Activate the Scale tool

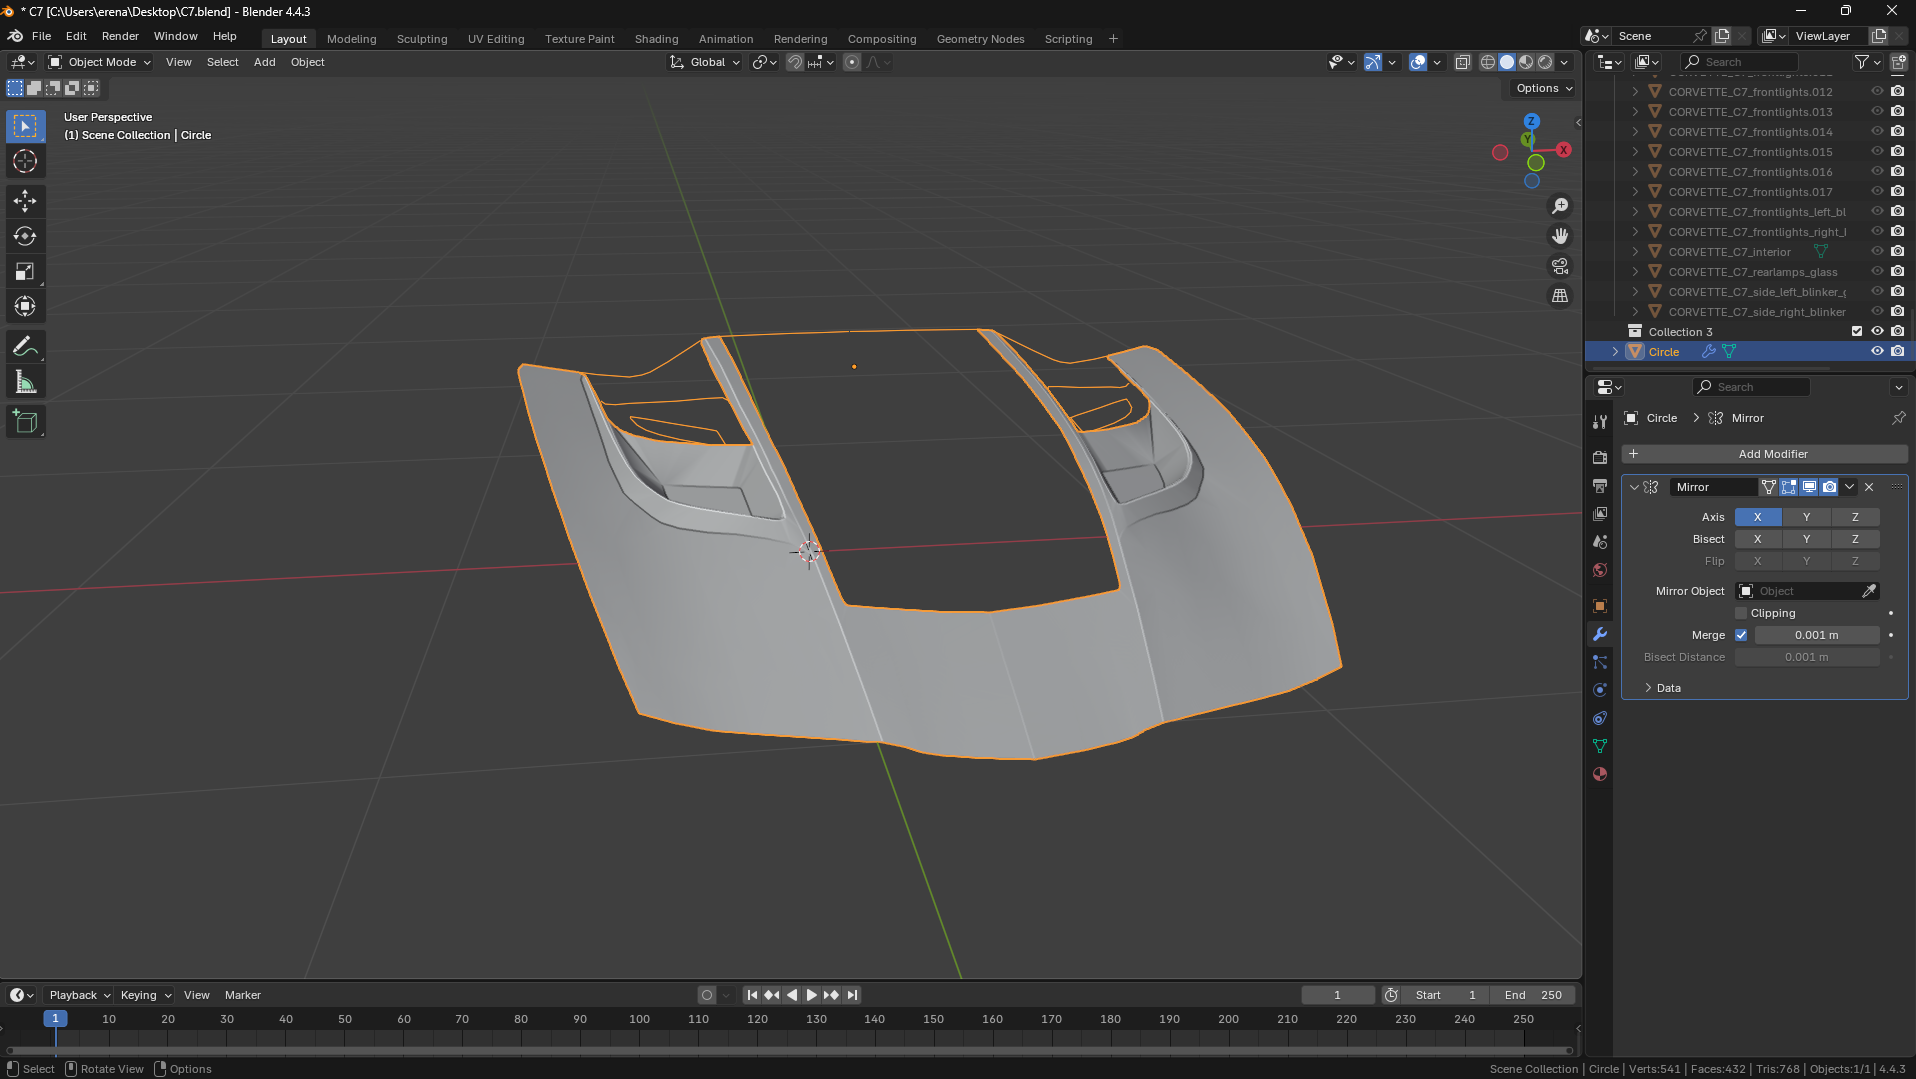25,271
